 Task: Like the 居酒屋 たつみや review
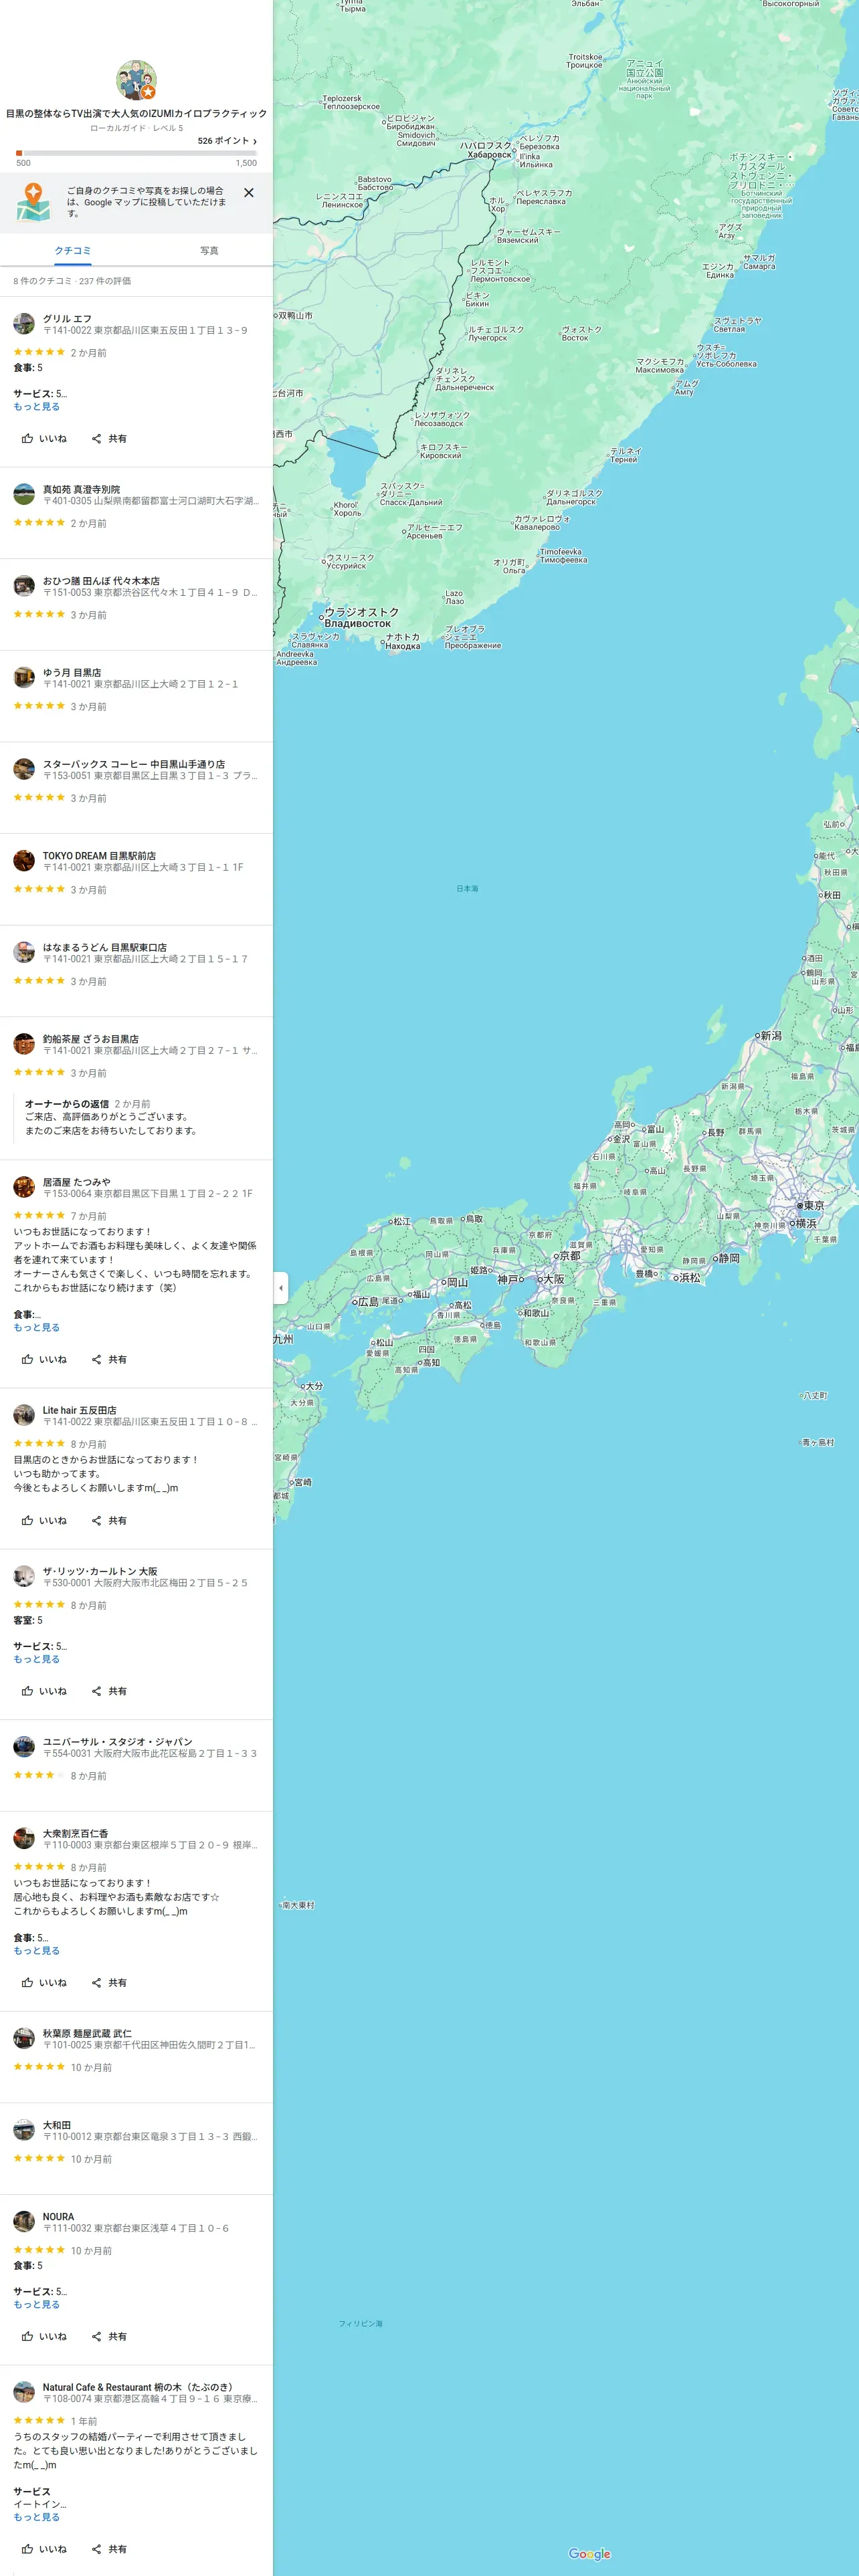(44, 1359)
